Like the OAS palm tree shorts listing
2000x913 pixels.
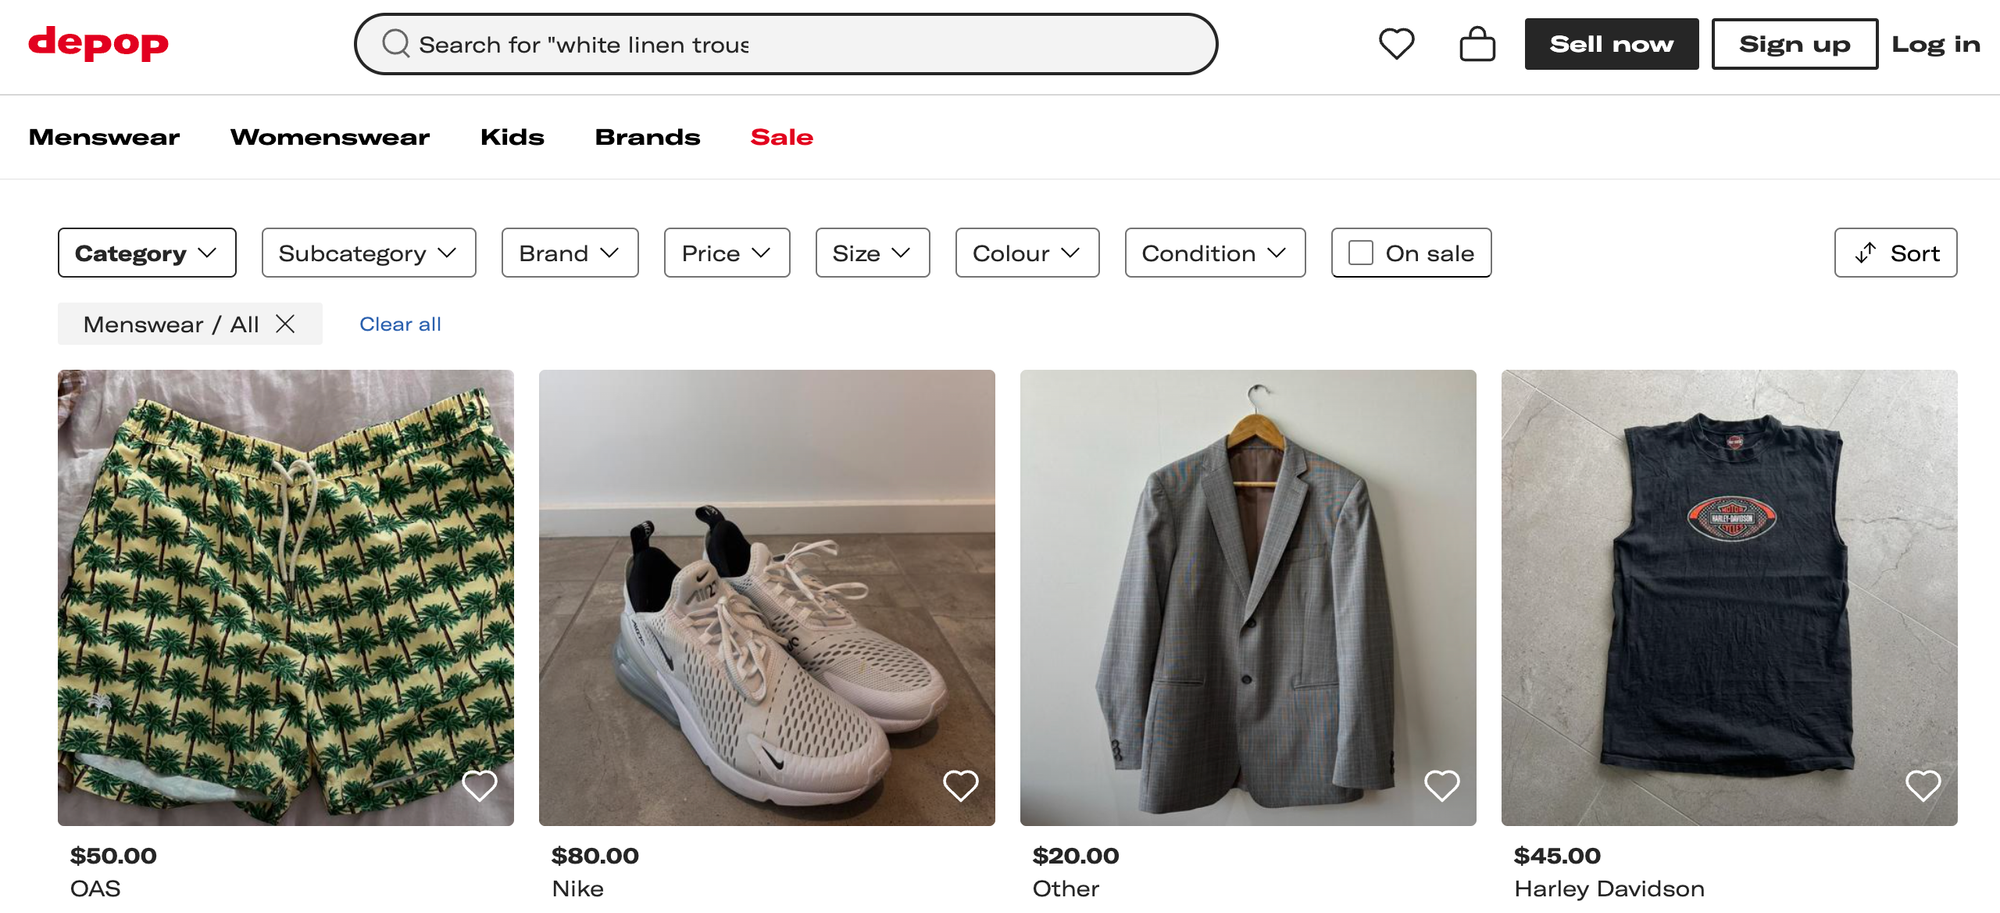[x=479, y=785]
